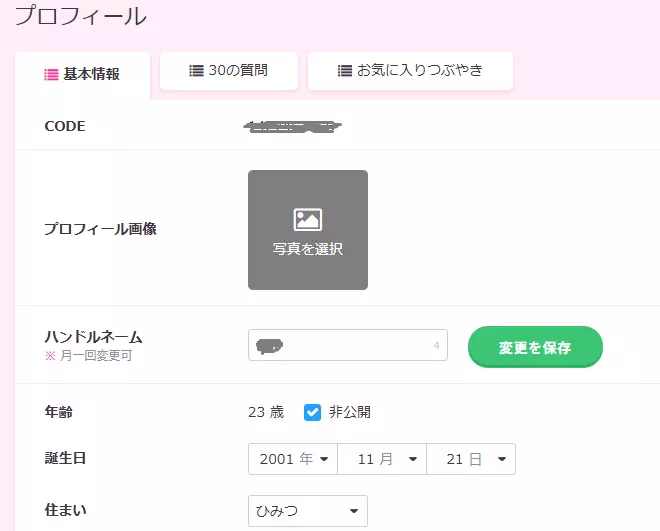660x531 pixels.
Task: Select the 基本情報 tab
Action: (83, 75)
